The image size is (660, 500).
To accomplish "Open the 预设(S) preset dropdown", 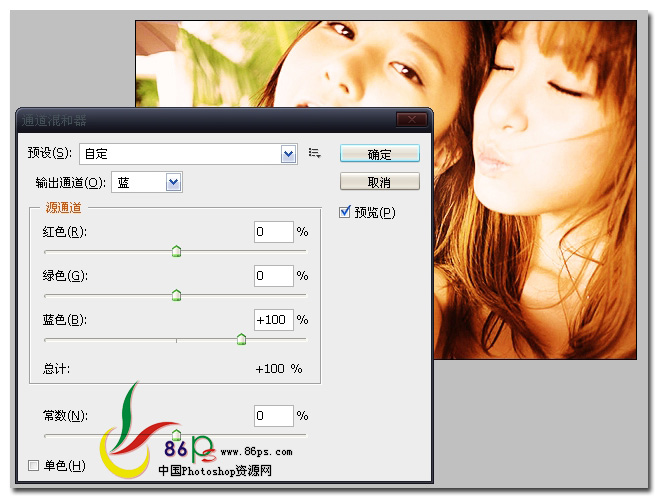I will tap(289, 153).
